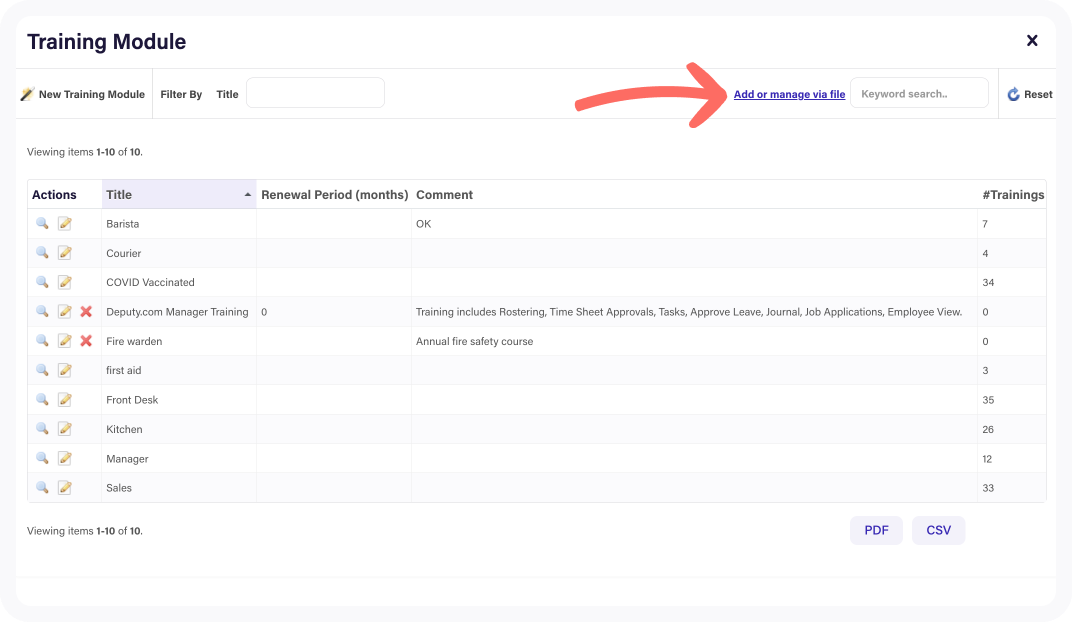Close the Training Module dialog
1072x622 pixels.
pyautogui.click(x=1032, y=41)
